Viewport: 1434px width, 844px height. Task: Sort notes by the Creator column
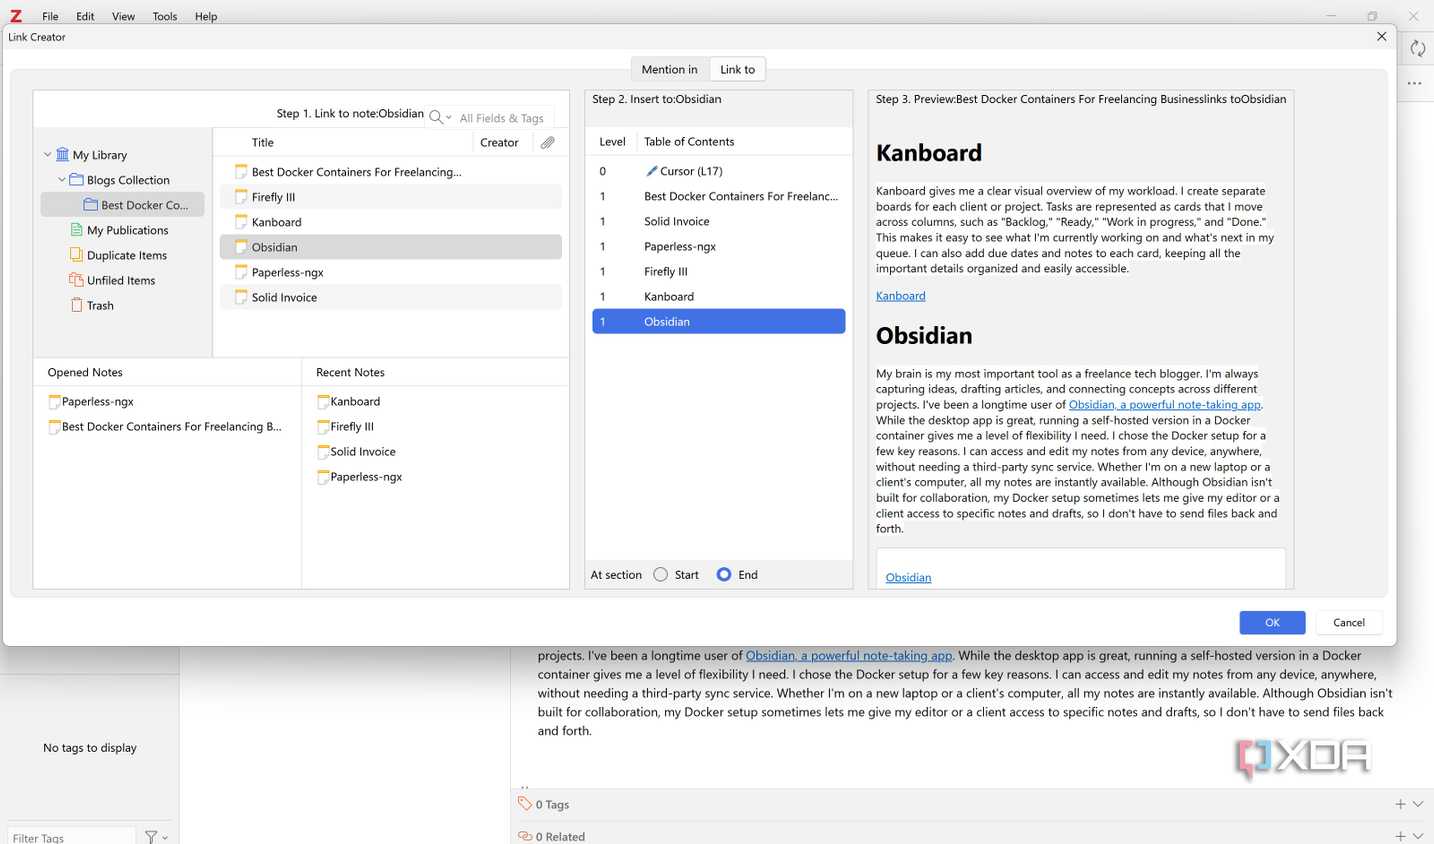(x=499, y=142)
